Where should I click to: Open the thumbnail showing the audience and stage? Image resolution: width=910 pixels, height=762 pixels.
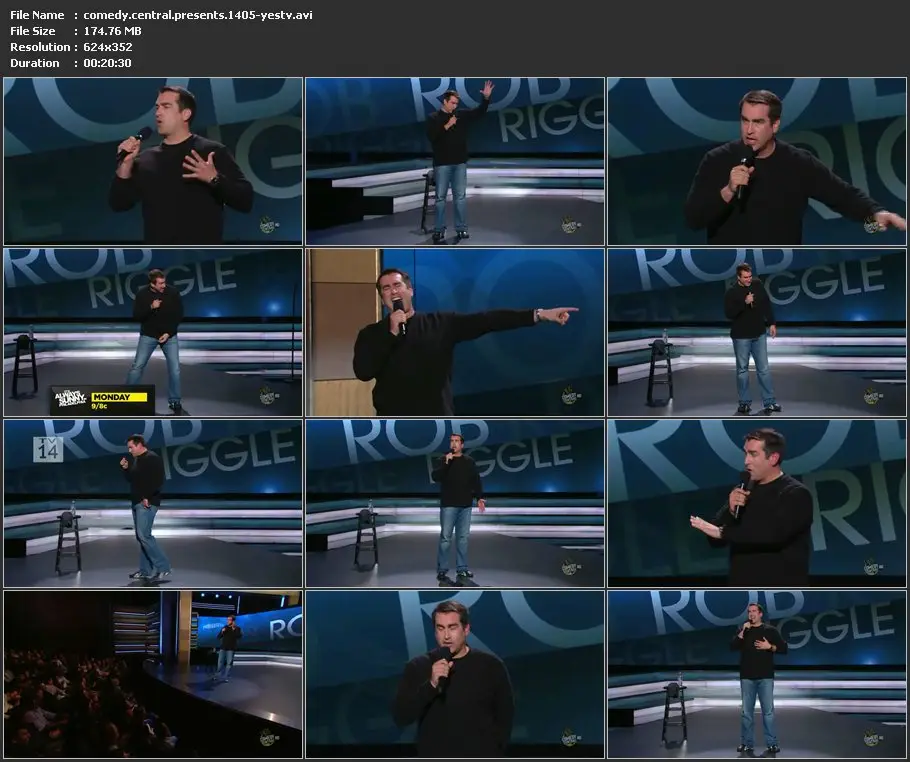[x=153, y=674]
